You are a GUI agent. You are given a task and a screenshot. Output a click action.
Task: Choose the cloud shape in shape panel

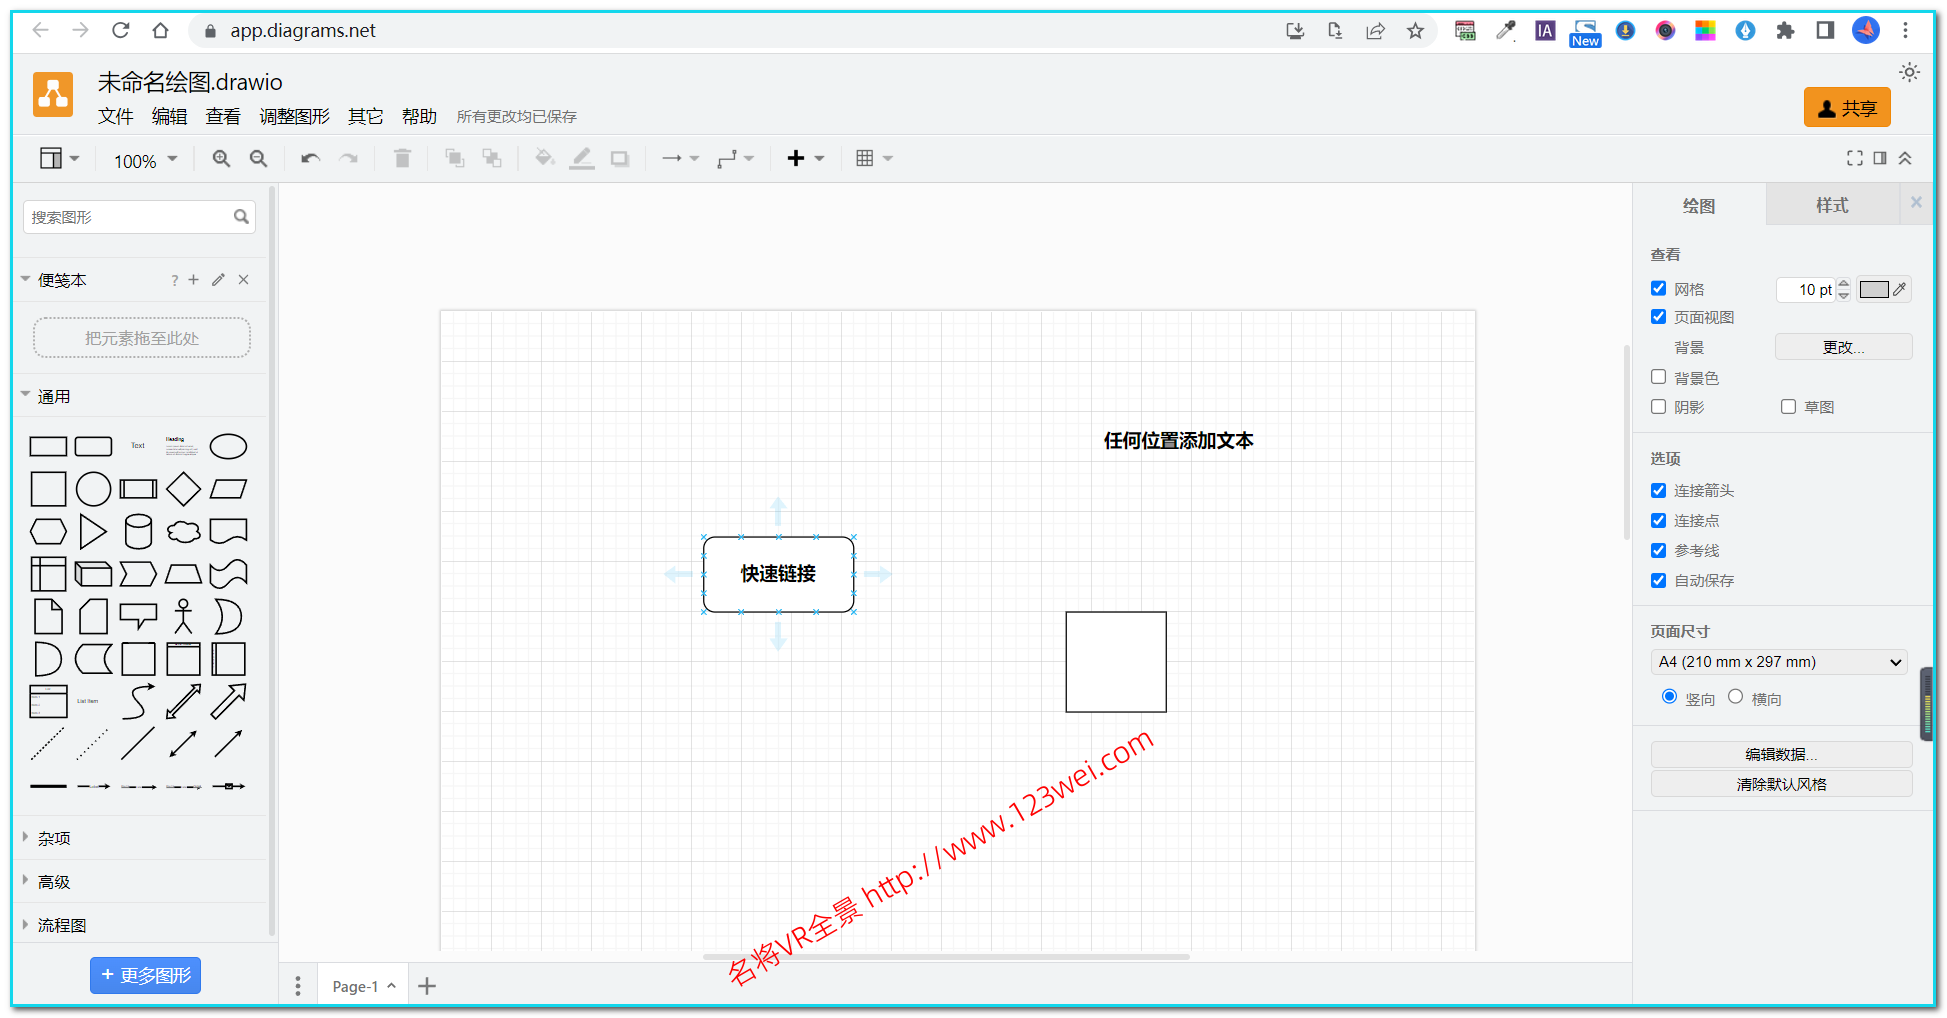[x=183, y=532]
